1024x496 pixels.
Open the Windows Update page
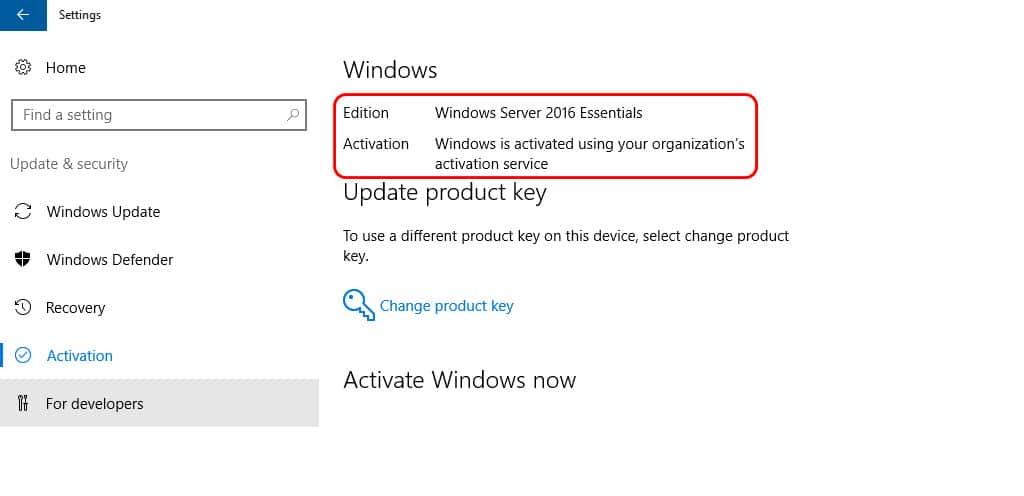click(159, 211)
